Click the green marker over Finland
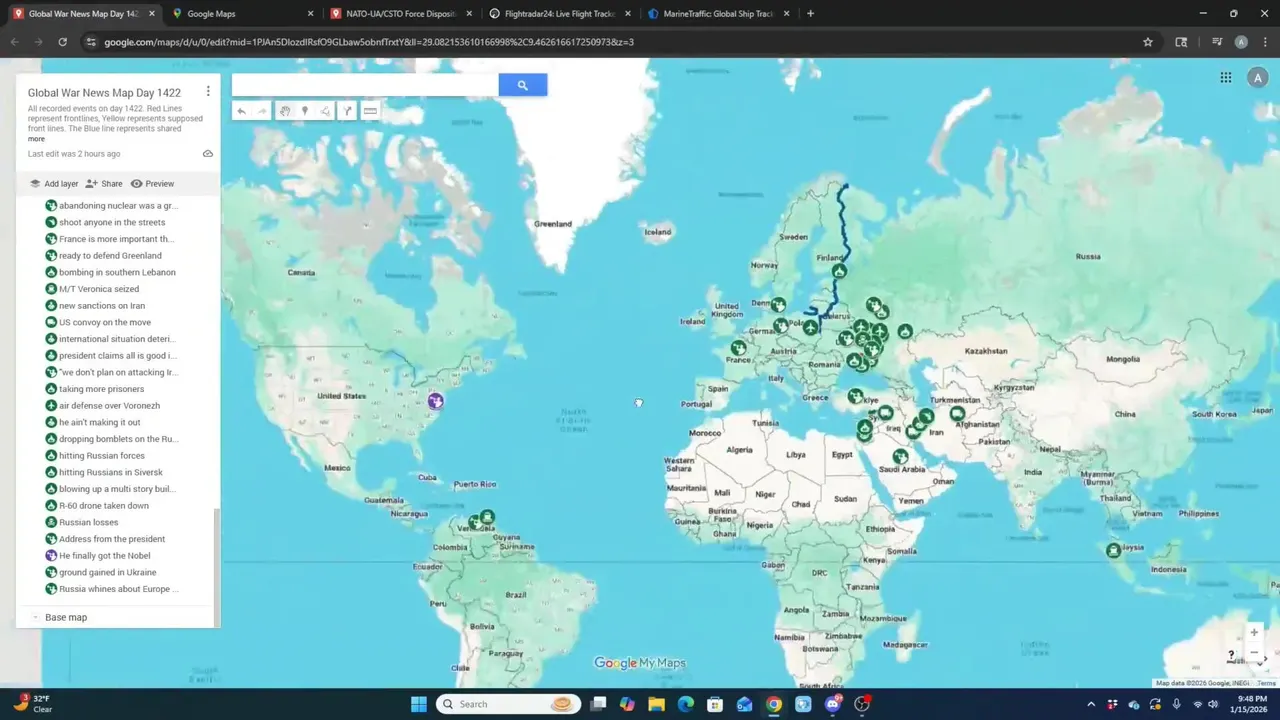Screen dimensions: 1280x720 [839, 271]
